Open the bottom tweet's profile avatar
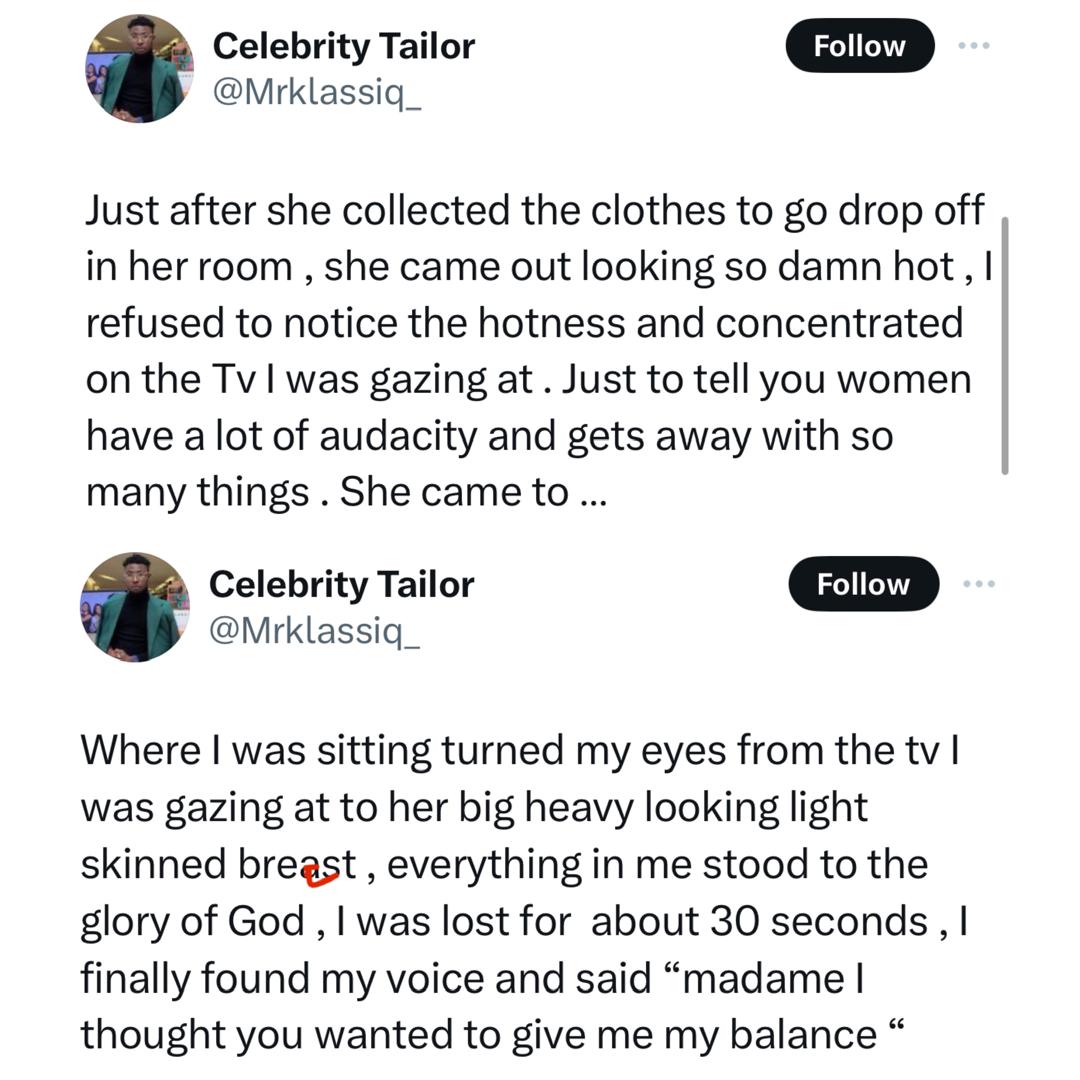 coord(135,607)
